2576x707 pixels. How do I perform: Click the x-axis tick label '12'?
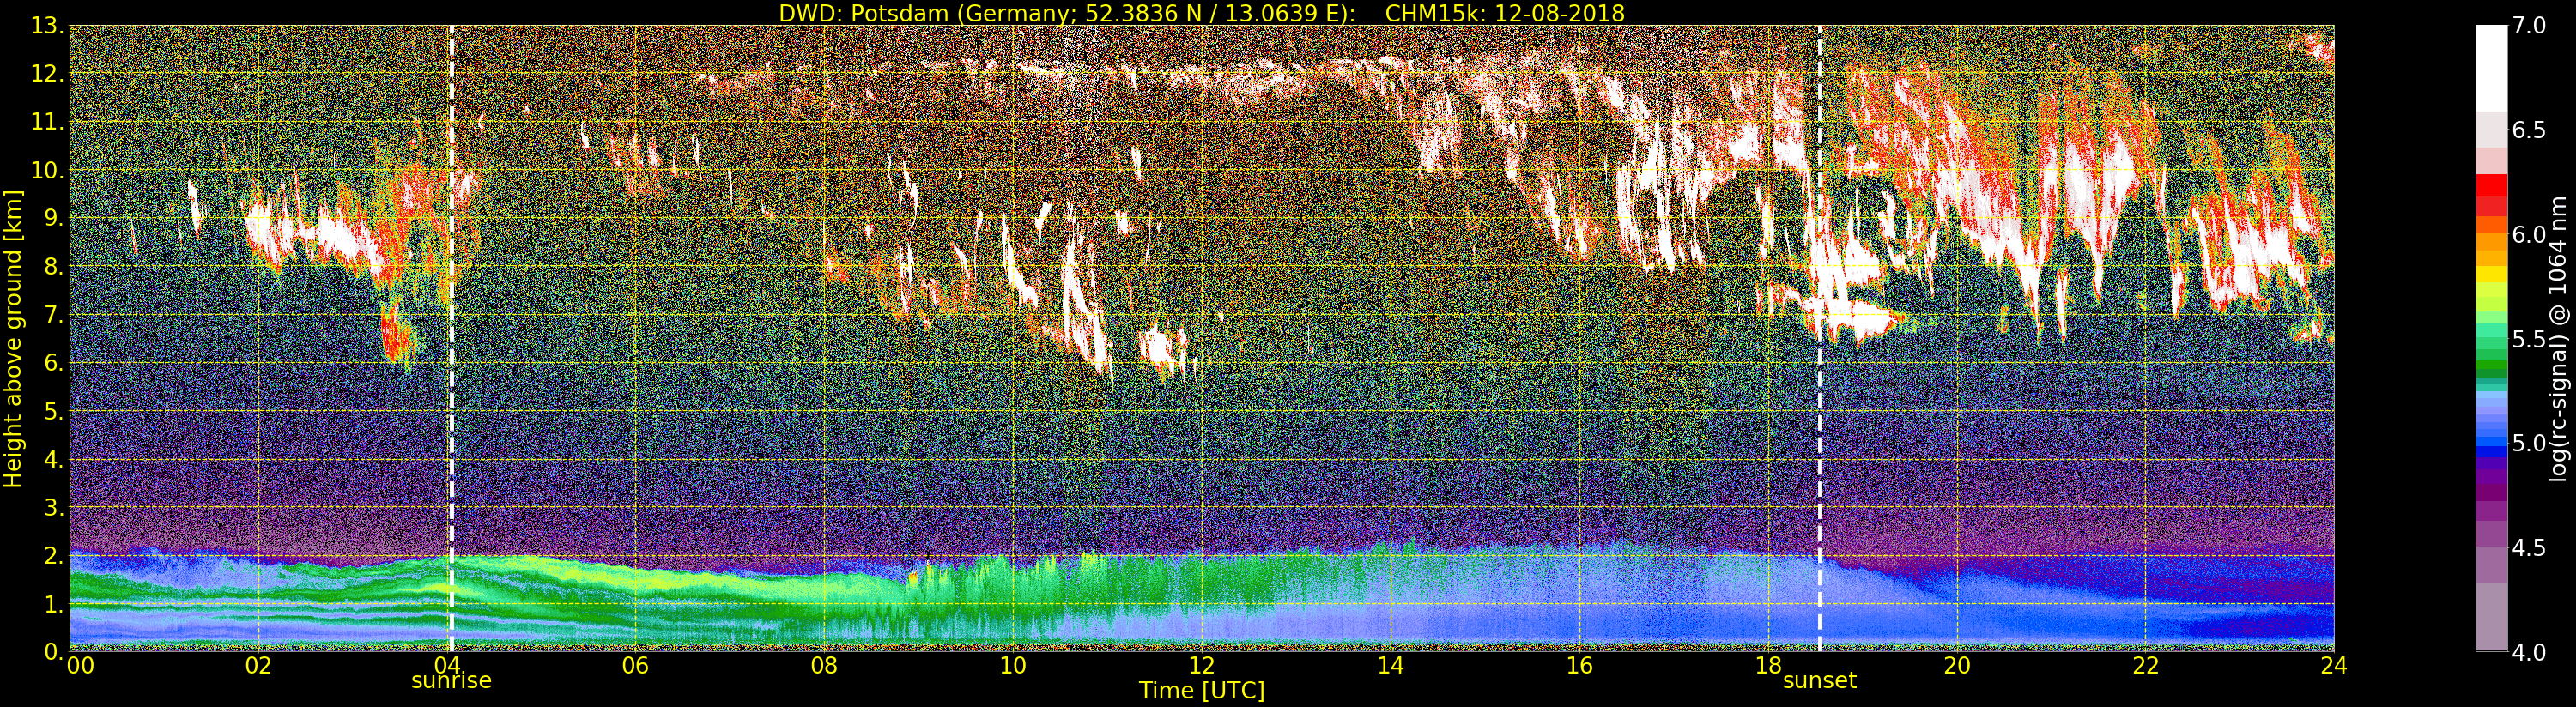click(1201, 666)
